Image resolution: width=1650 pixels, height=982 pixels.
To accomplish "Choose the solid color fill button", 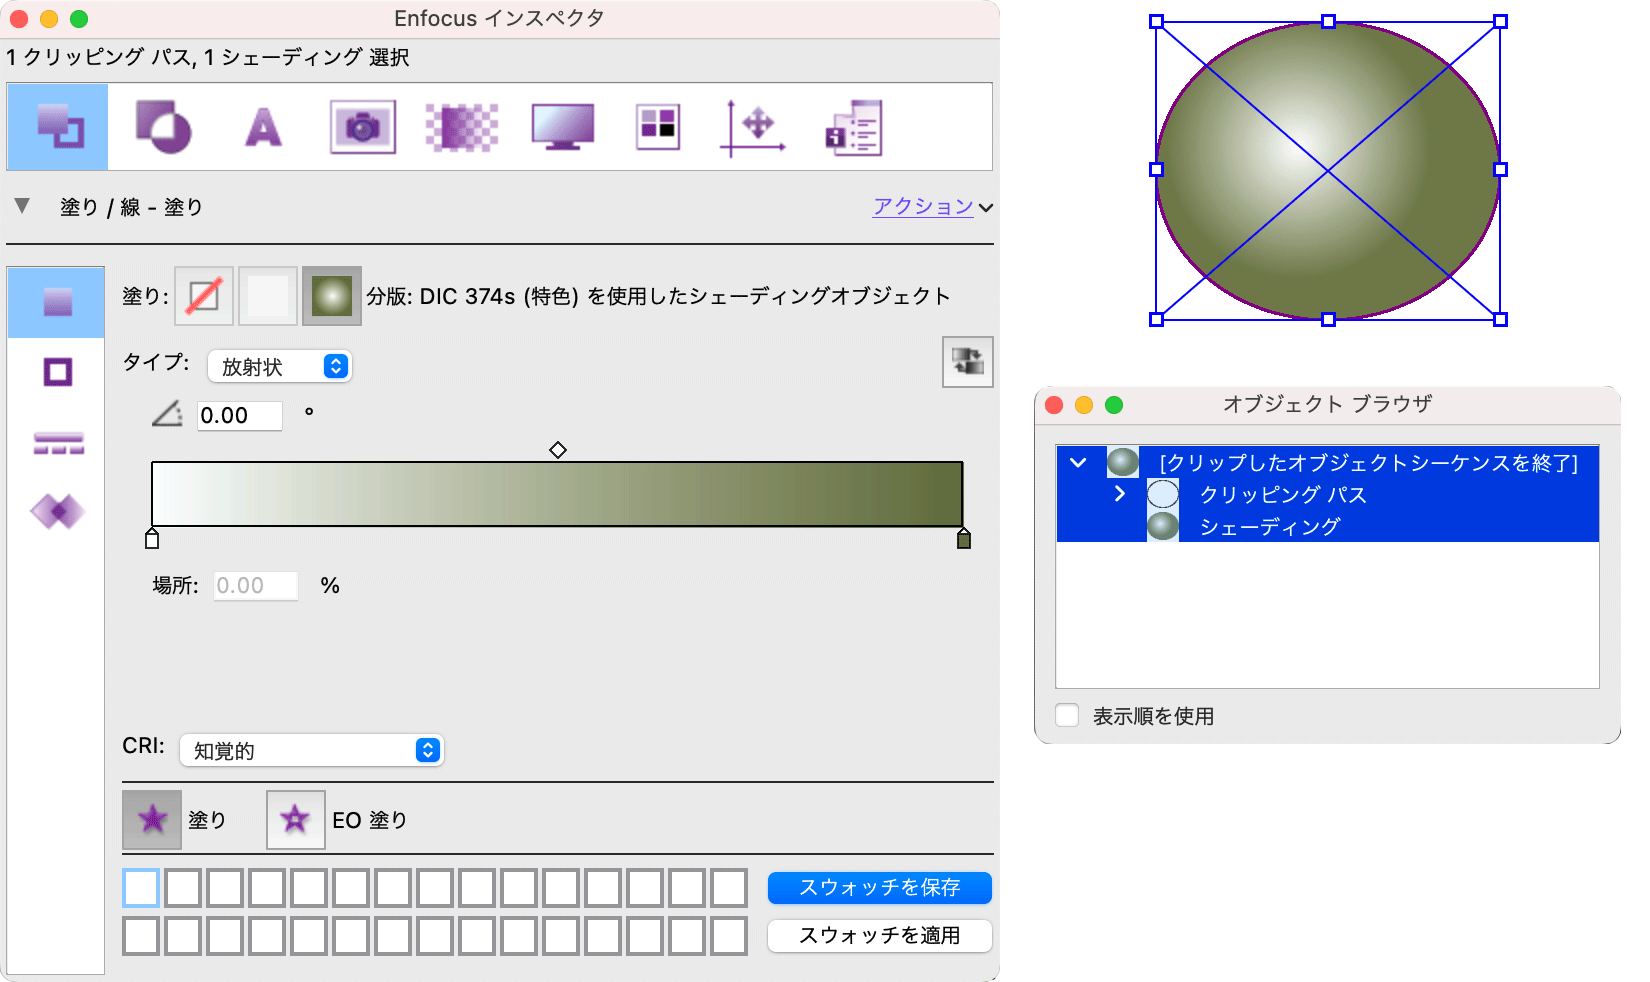I will 268,296.
